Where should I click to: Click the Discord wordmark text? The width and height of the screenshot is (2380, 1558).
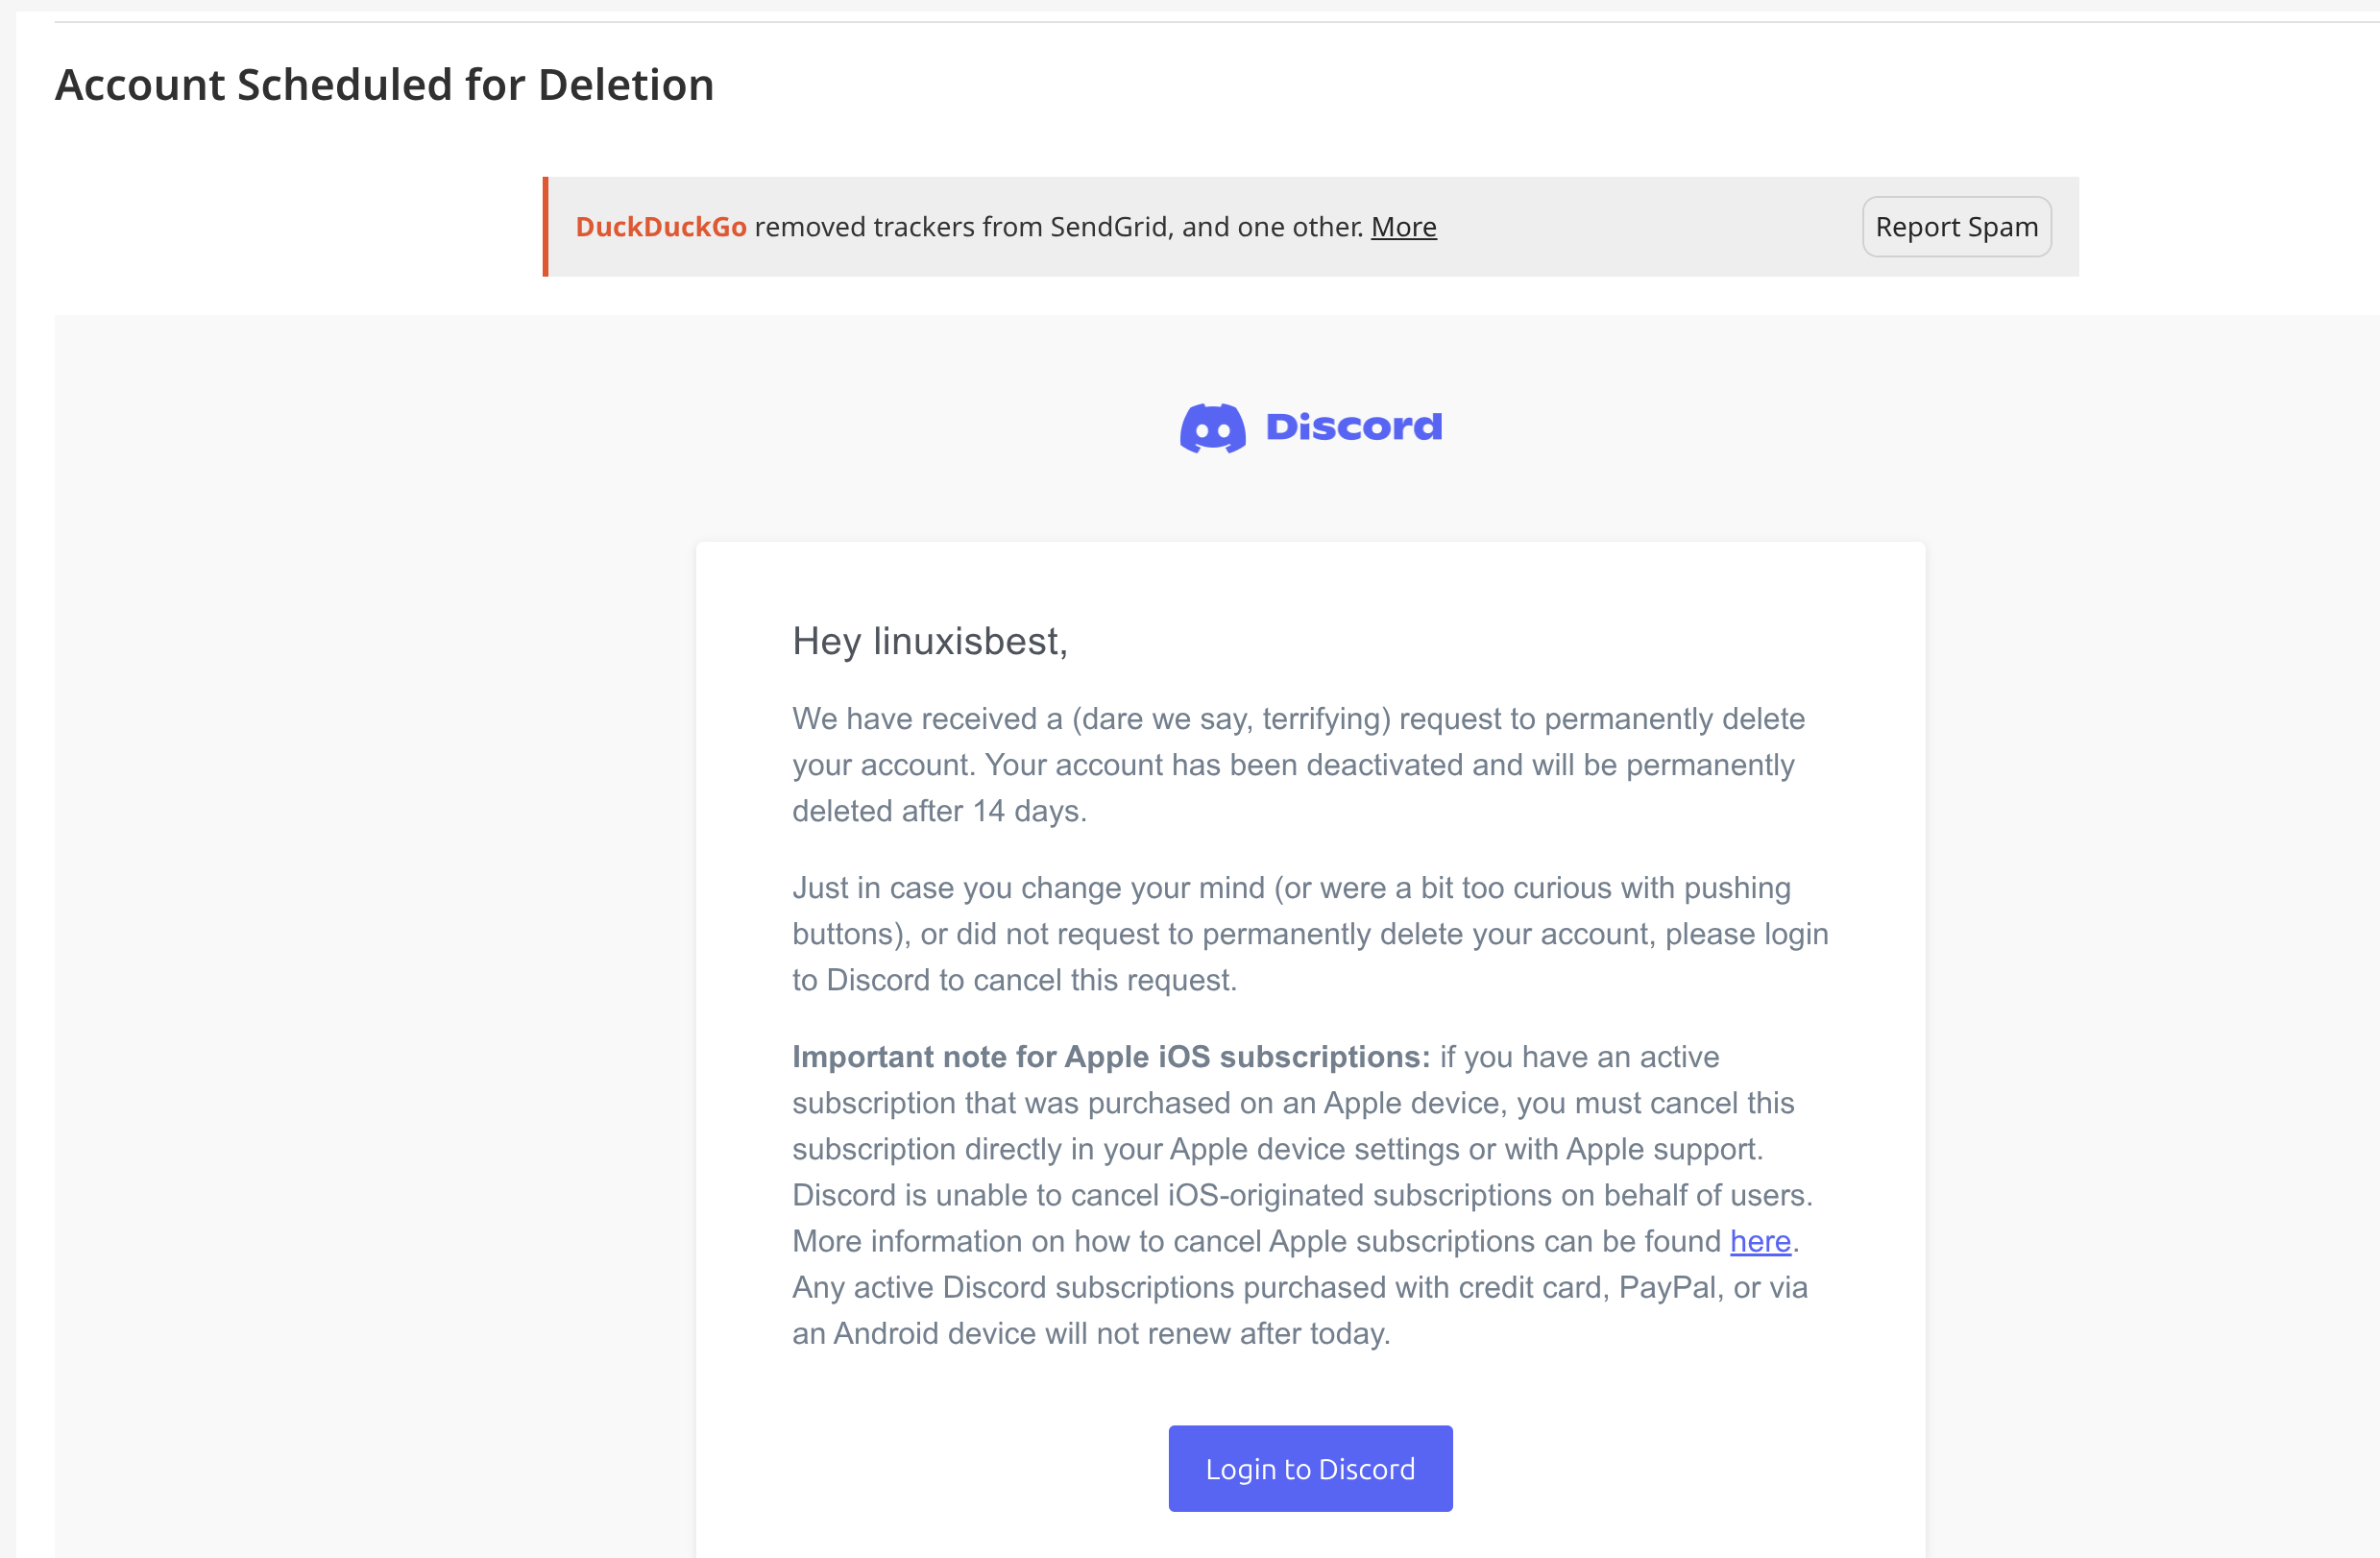(x=1353, y=427)
